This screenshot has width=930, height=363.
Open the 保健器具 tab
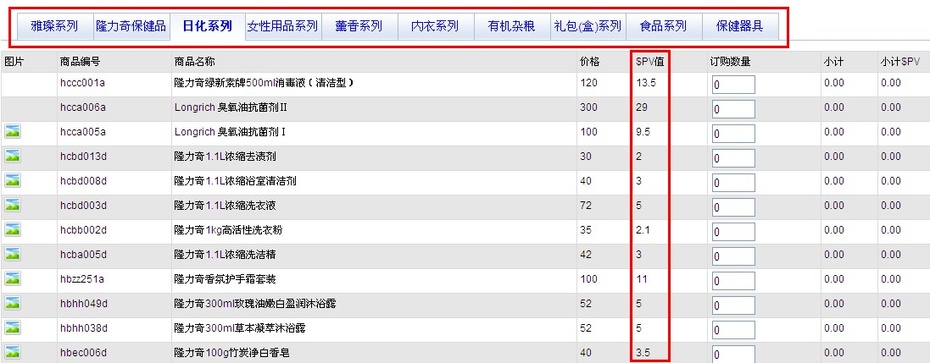740,27
